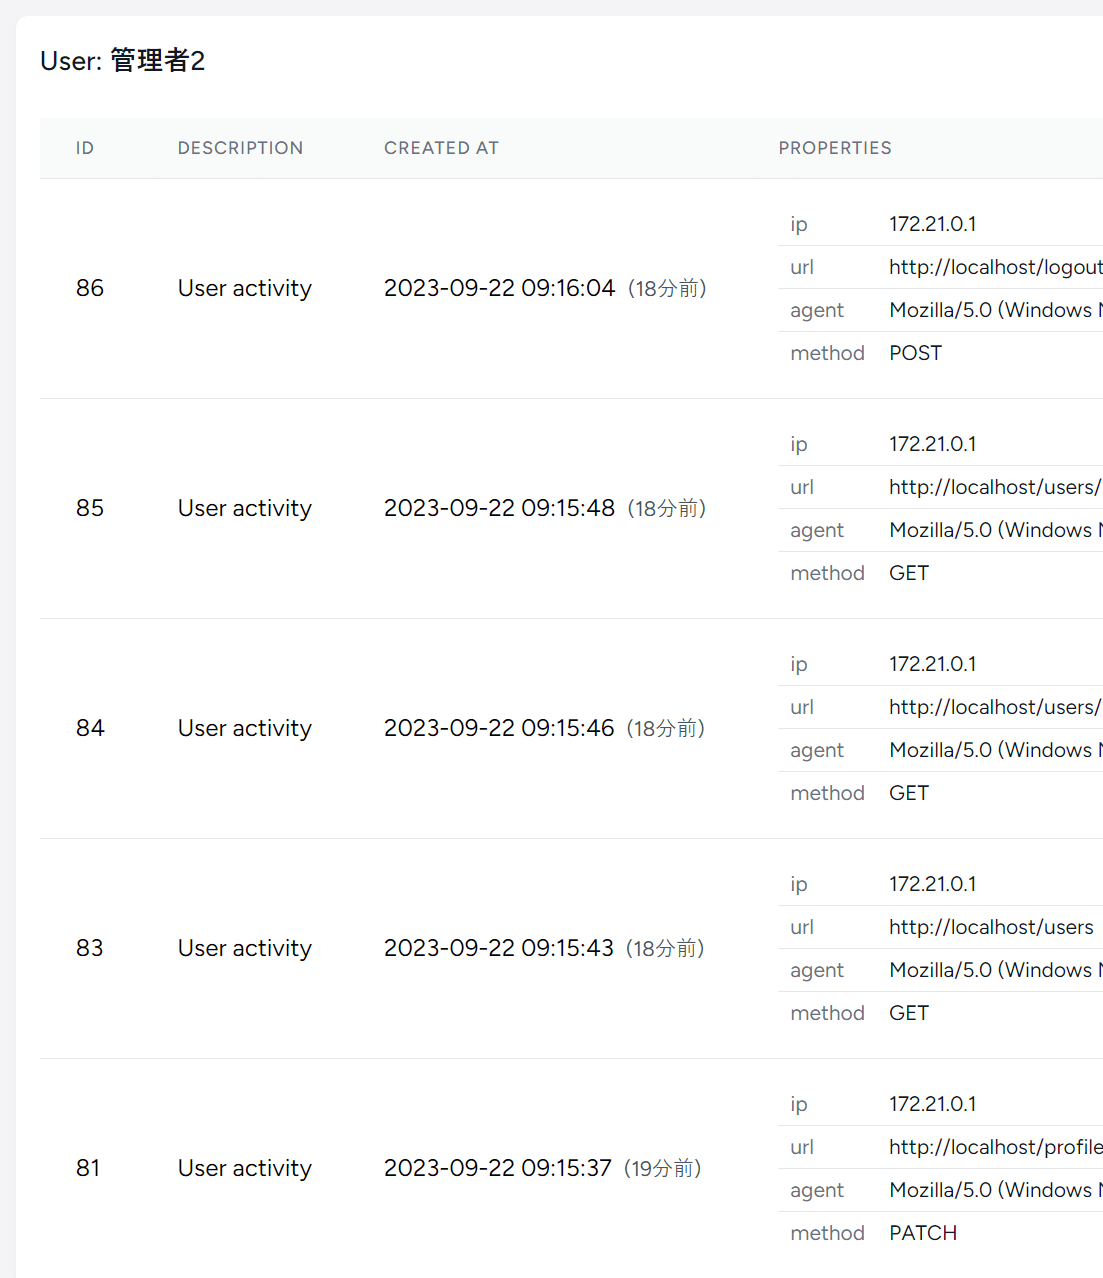Click the http://localhost/profile url in row 81

pos(996,1147)
